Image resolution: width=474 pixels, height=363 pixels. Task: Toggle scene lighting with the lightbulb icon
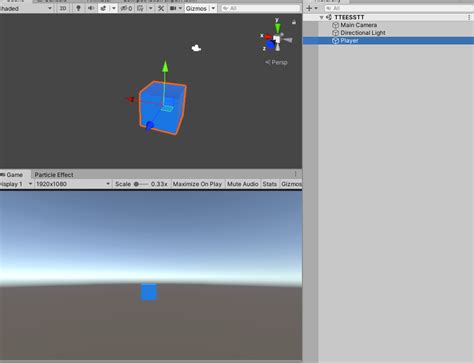(78, 8)
